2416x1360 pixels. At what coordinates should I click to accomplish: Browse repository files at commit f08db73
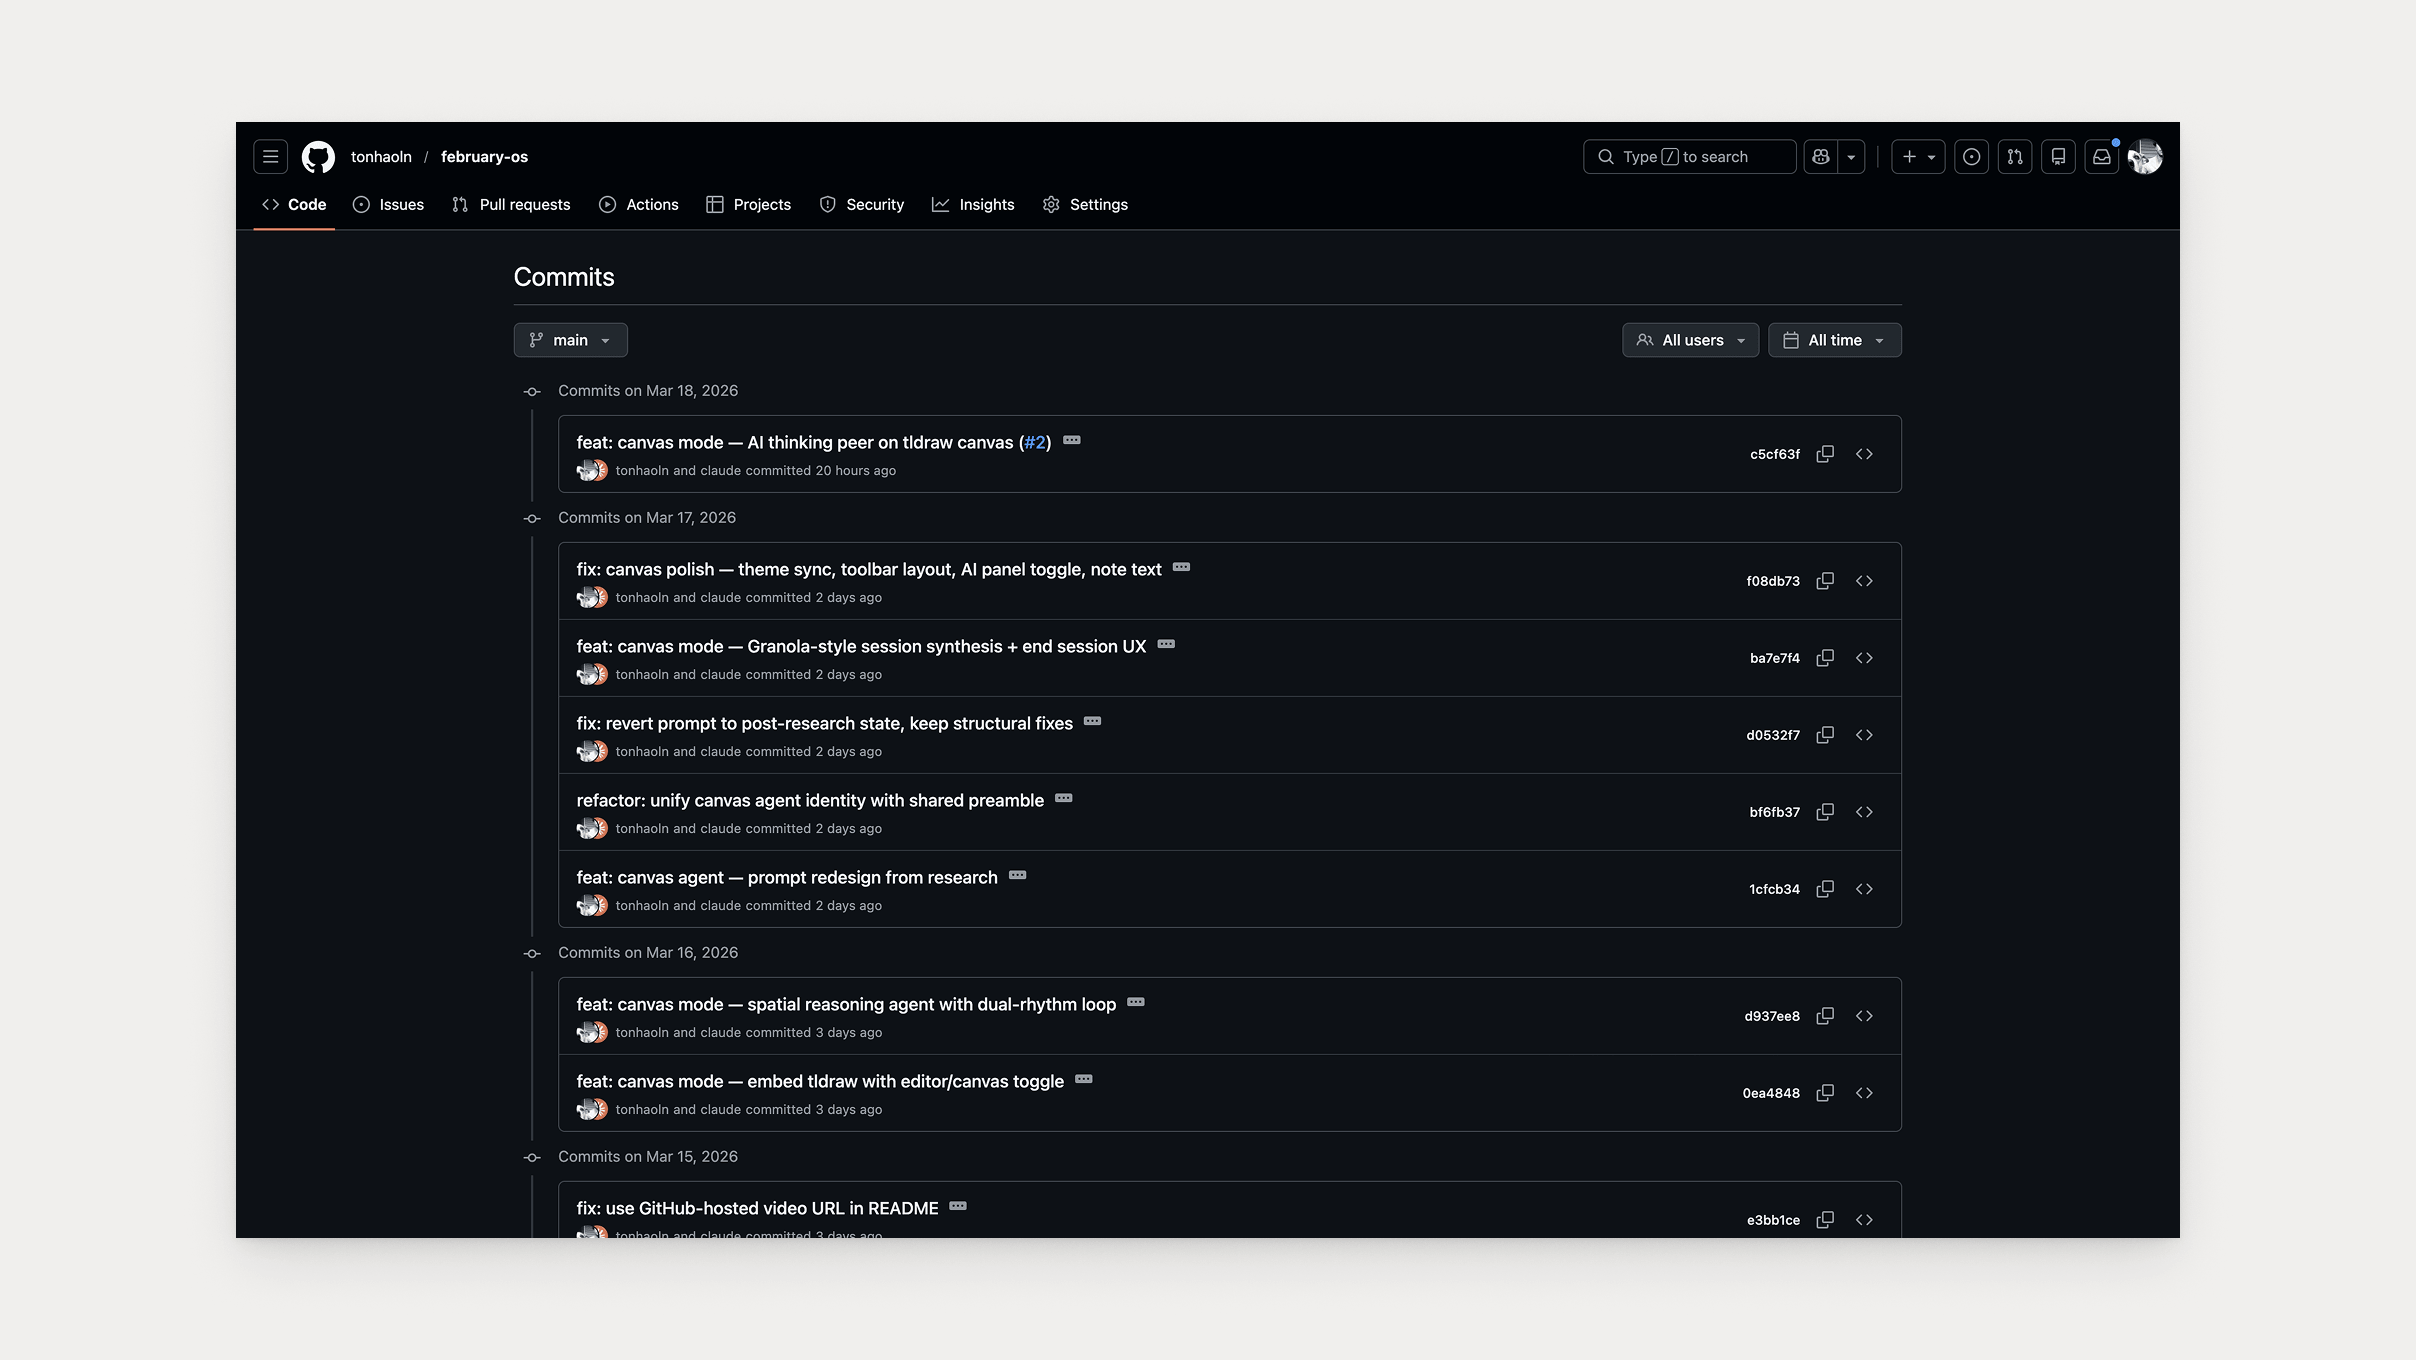(1866, 580)
